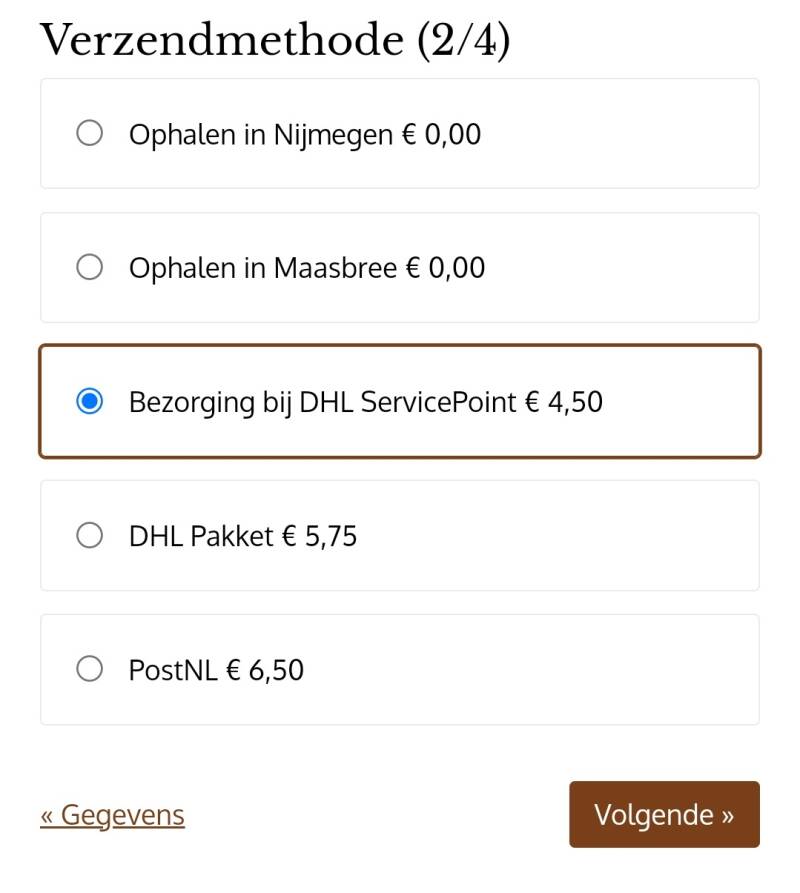Click empty right area of PostNL option card

600,670
